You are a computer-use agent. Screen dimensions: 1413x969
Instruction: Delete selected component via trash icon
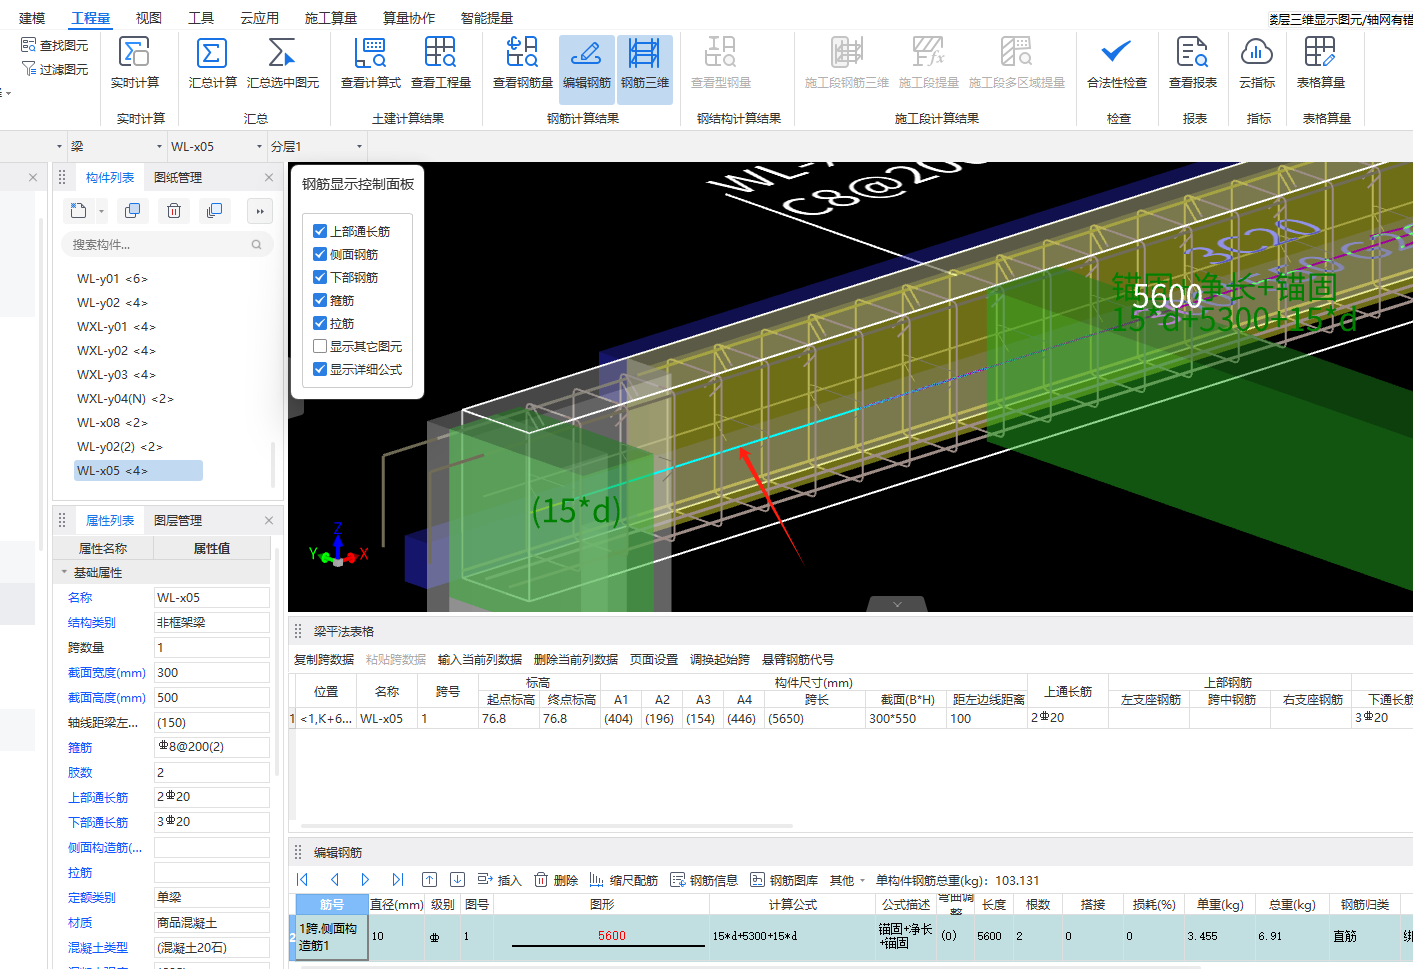[x=174, y=211]
